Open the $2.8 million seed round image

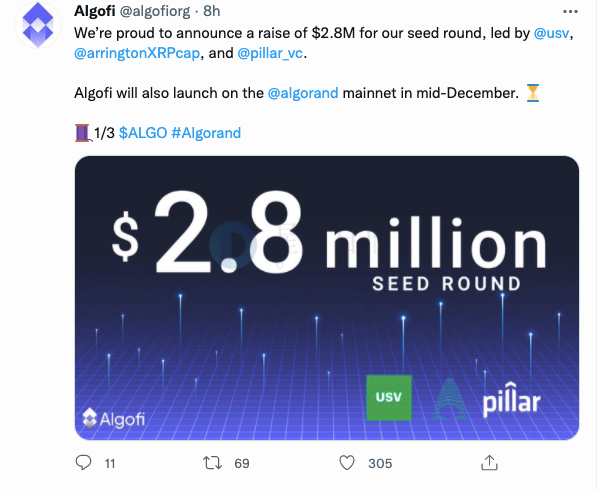[327, 298]
